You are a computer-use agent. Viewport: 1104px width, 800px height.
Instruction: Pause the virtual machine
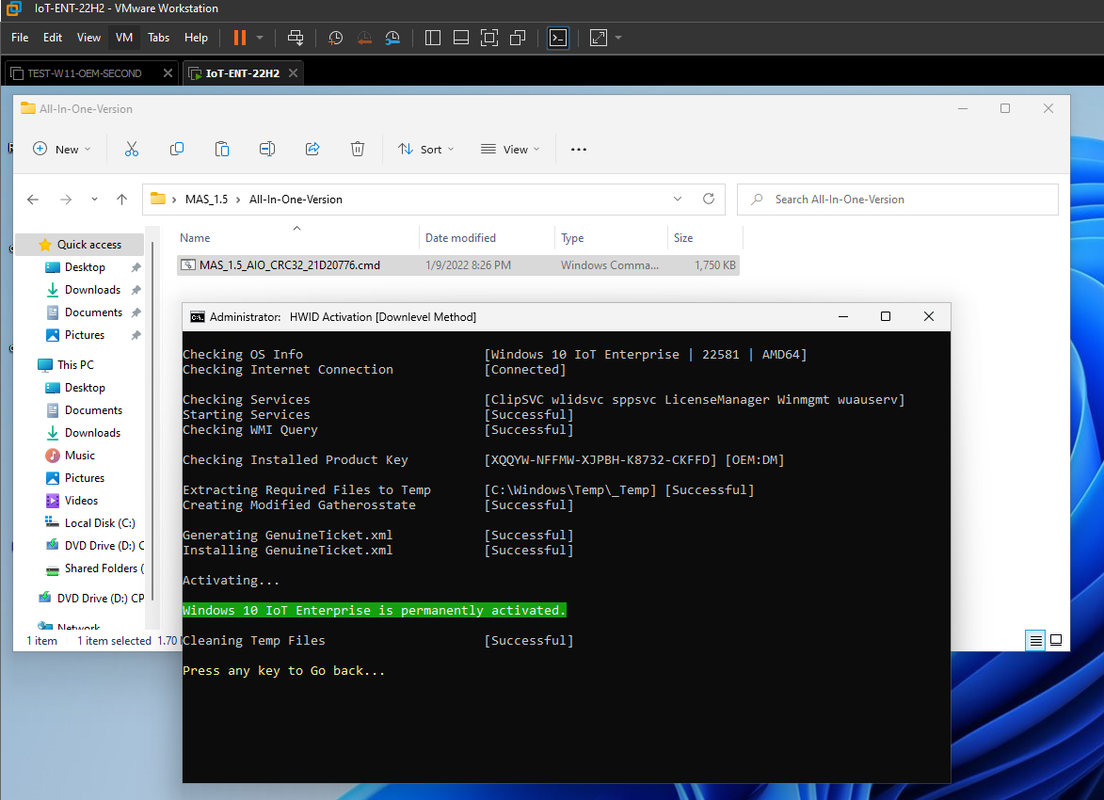click(x=240, y=38)
